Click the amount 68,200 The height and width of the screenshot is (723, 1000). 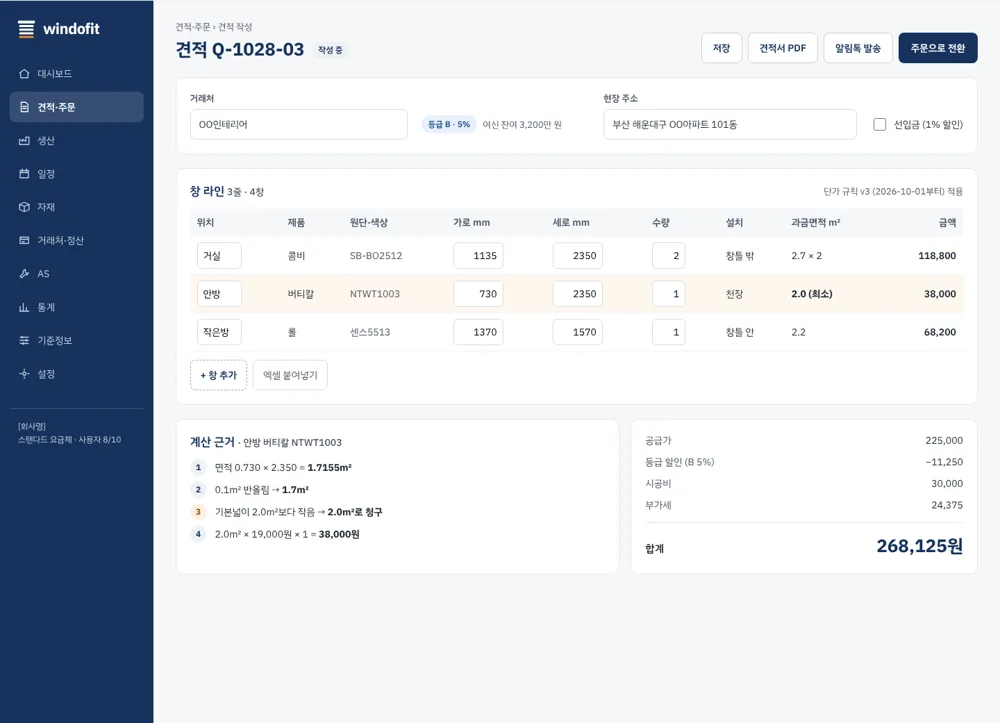940,332
